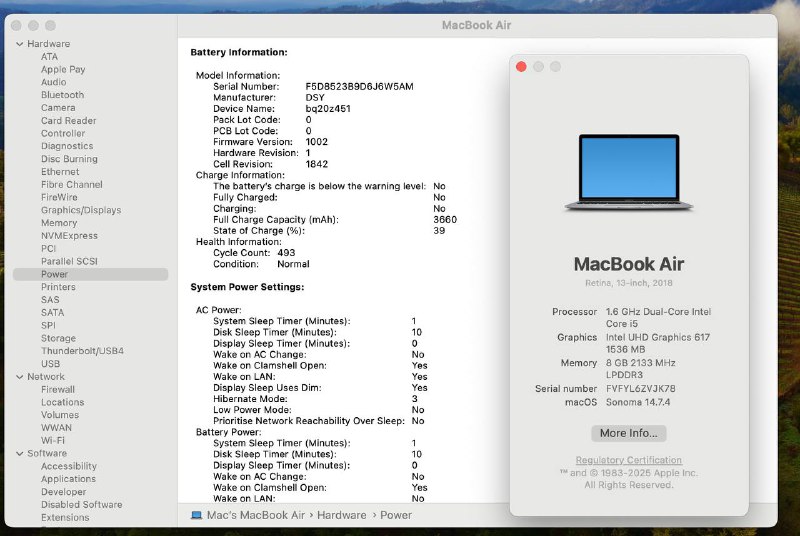Click serial number FVFYL6ZVJK78
Screen dimensions: 800x536
(x=640, y=389)
